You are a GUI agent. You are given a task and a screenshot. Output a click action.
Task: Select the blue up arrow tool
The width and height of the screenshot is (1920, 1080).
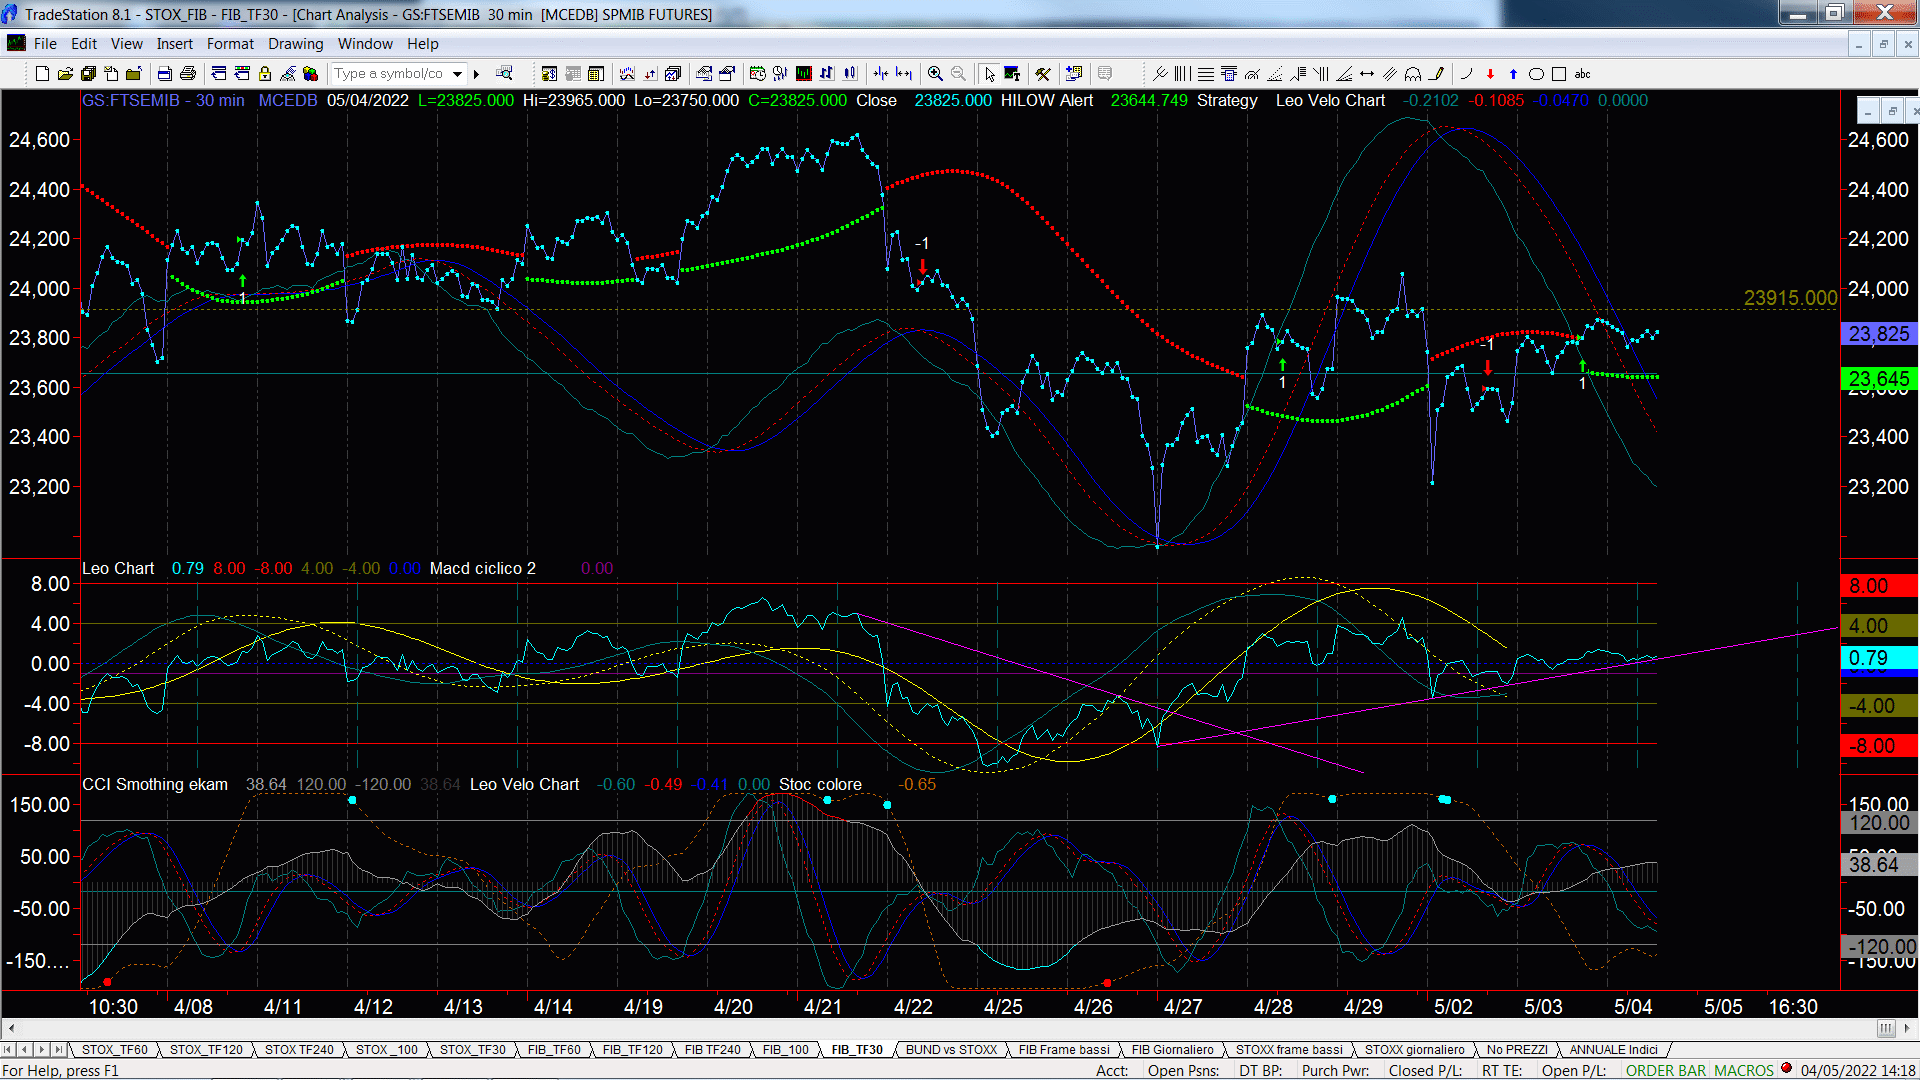click(1513, 74)
